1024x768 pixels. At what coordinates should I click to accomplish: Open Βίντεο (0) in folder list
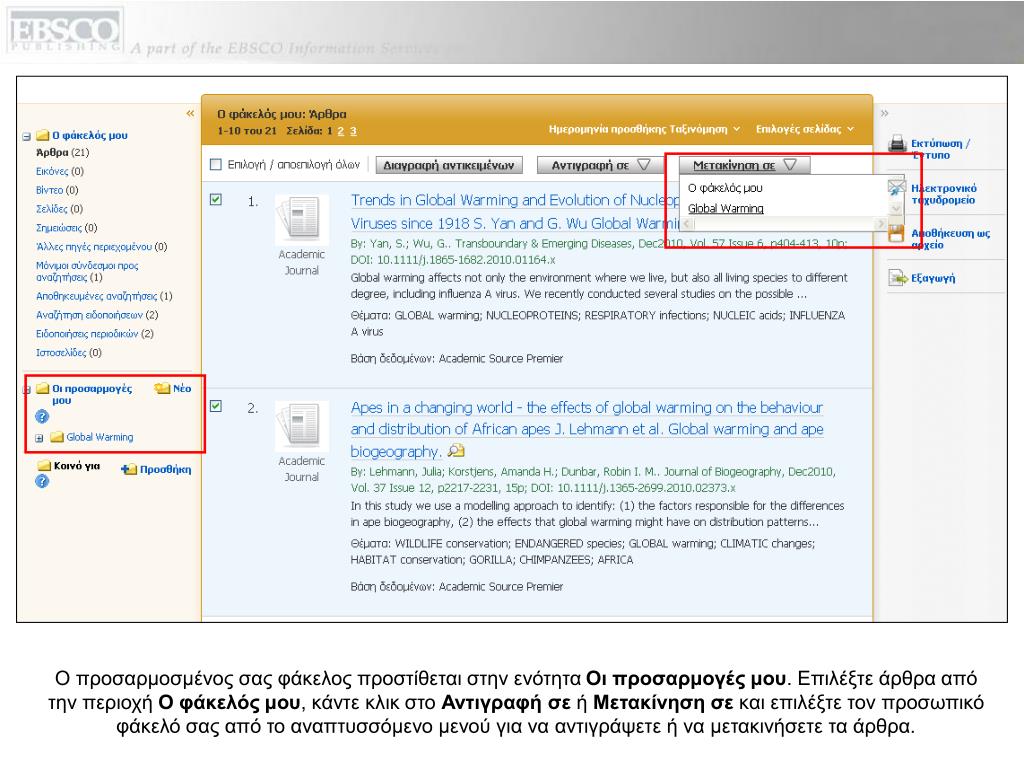(x=57, y=190)
